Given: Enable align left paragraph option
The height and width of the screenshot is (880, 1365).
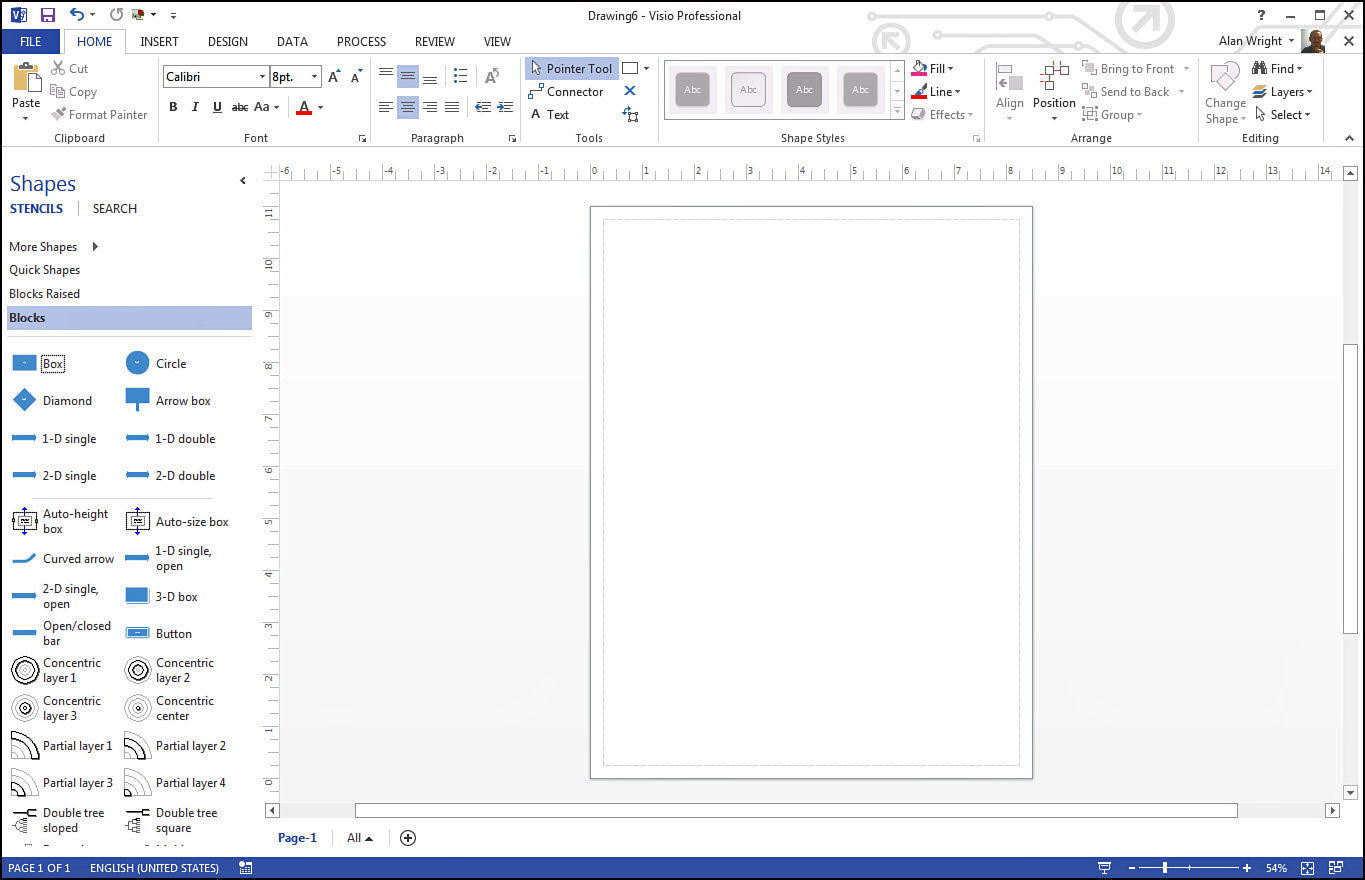Looking at the screenshot, I should pyautogui.click(x=386, y=107).
